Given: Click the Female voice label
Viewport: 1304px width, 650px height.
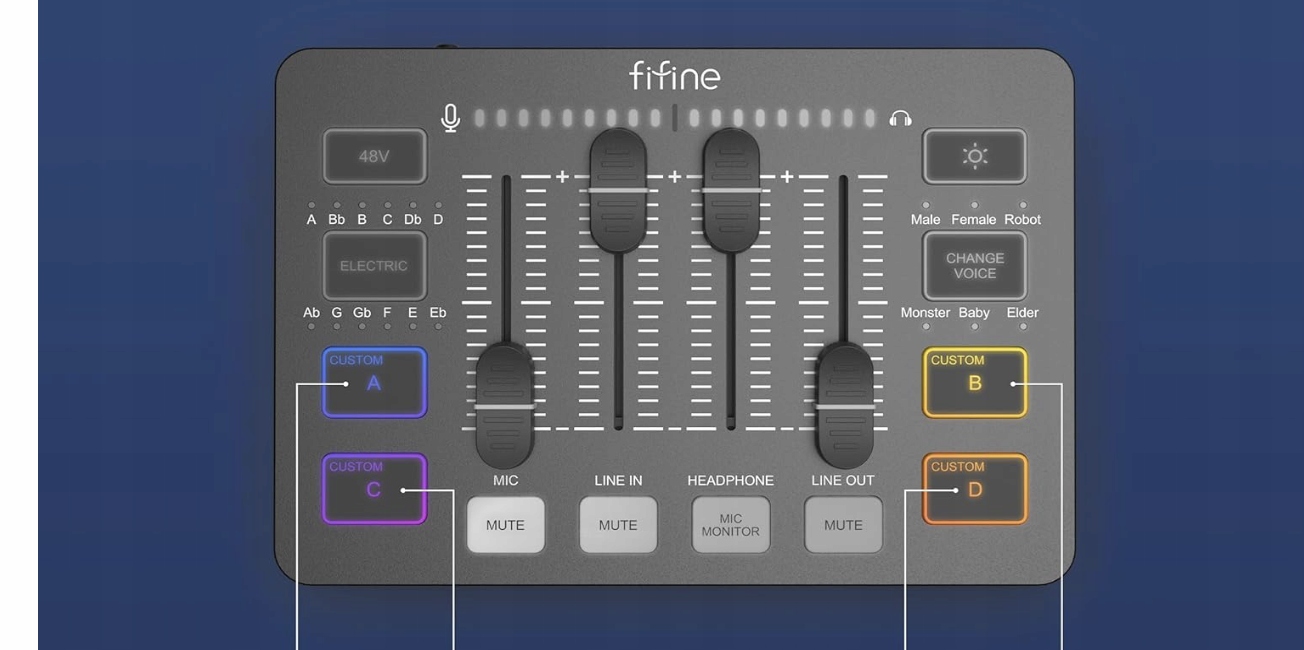Looking at the screenshot, I should [973, 219].
